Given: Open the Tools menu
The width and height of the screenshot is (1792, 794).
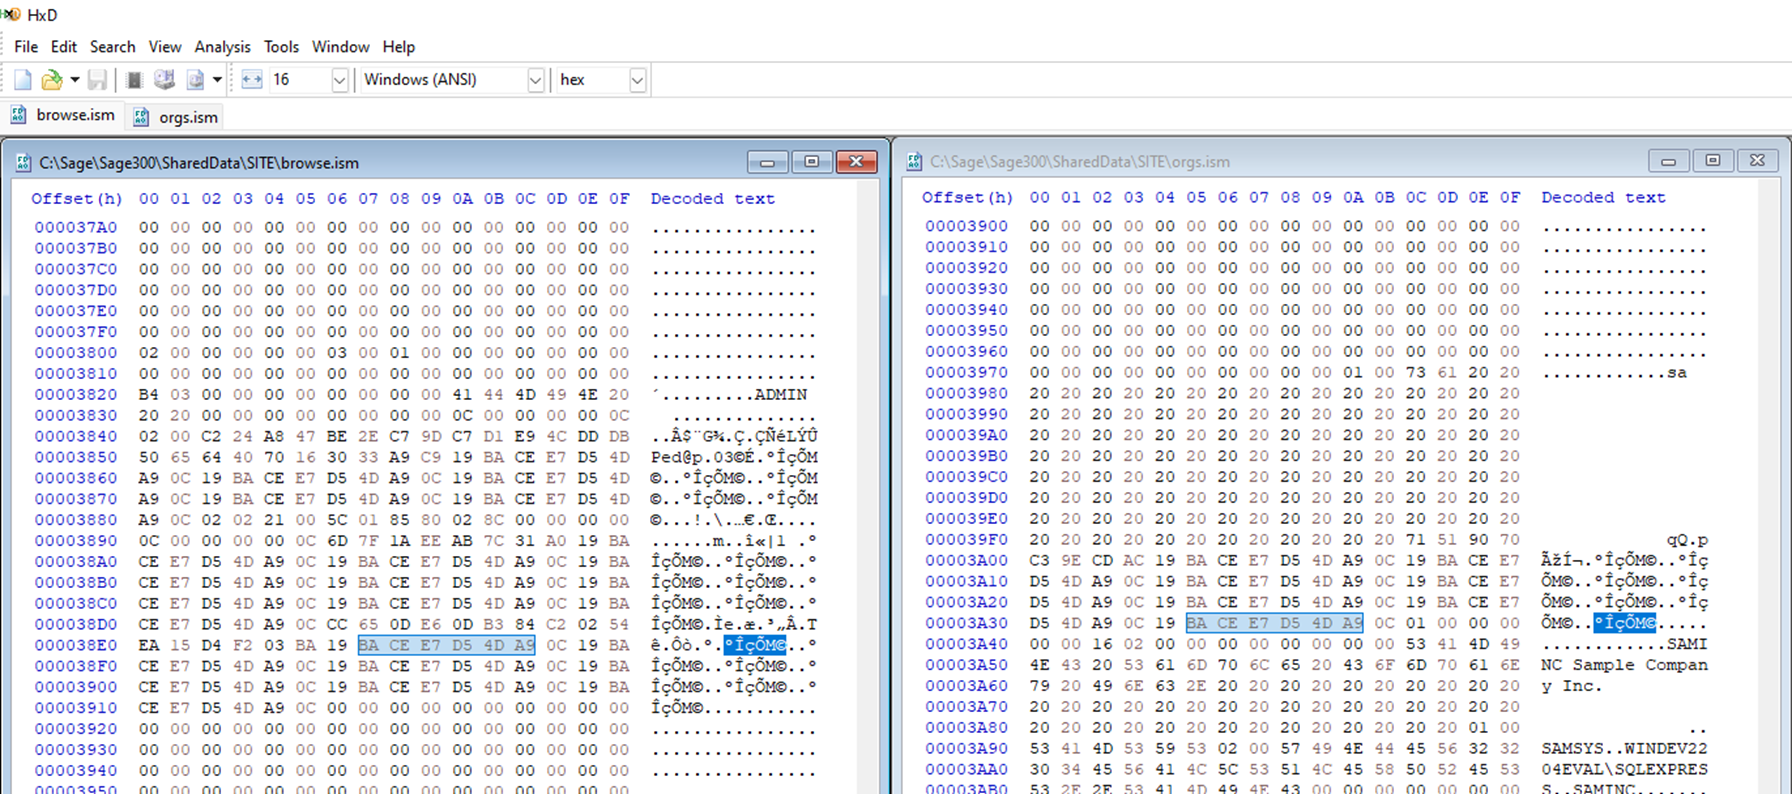Looking at the screenshot, I should coord(281,47).
